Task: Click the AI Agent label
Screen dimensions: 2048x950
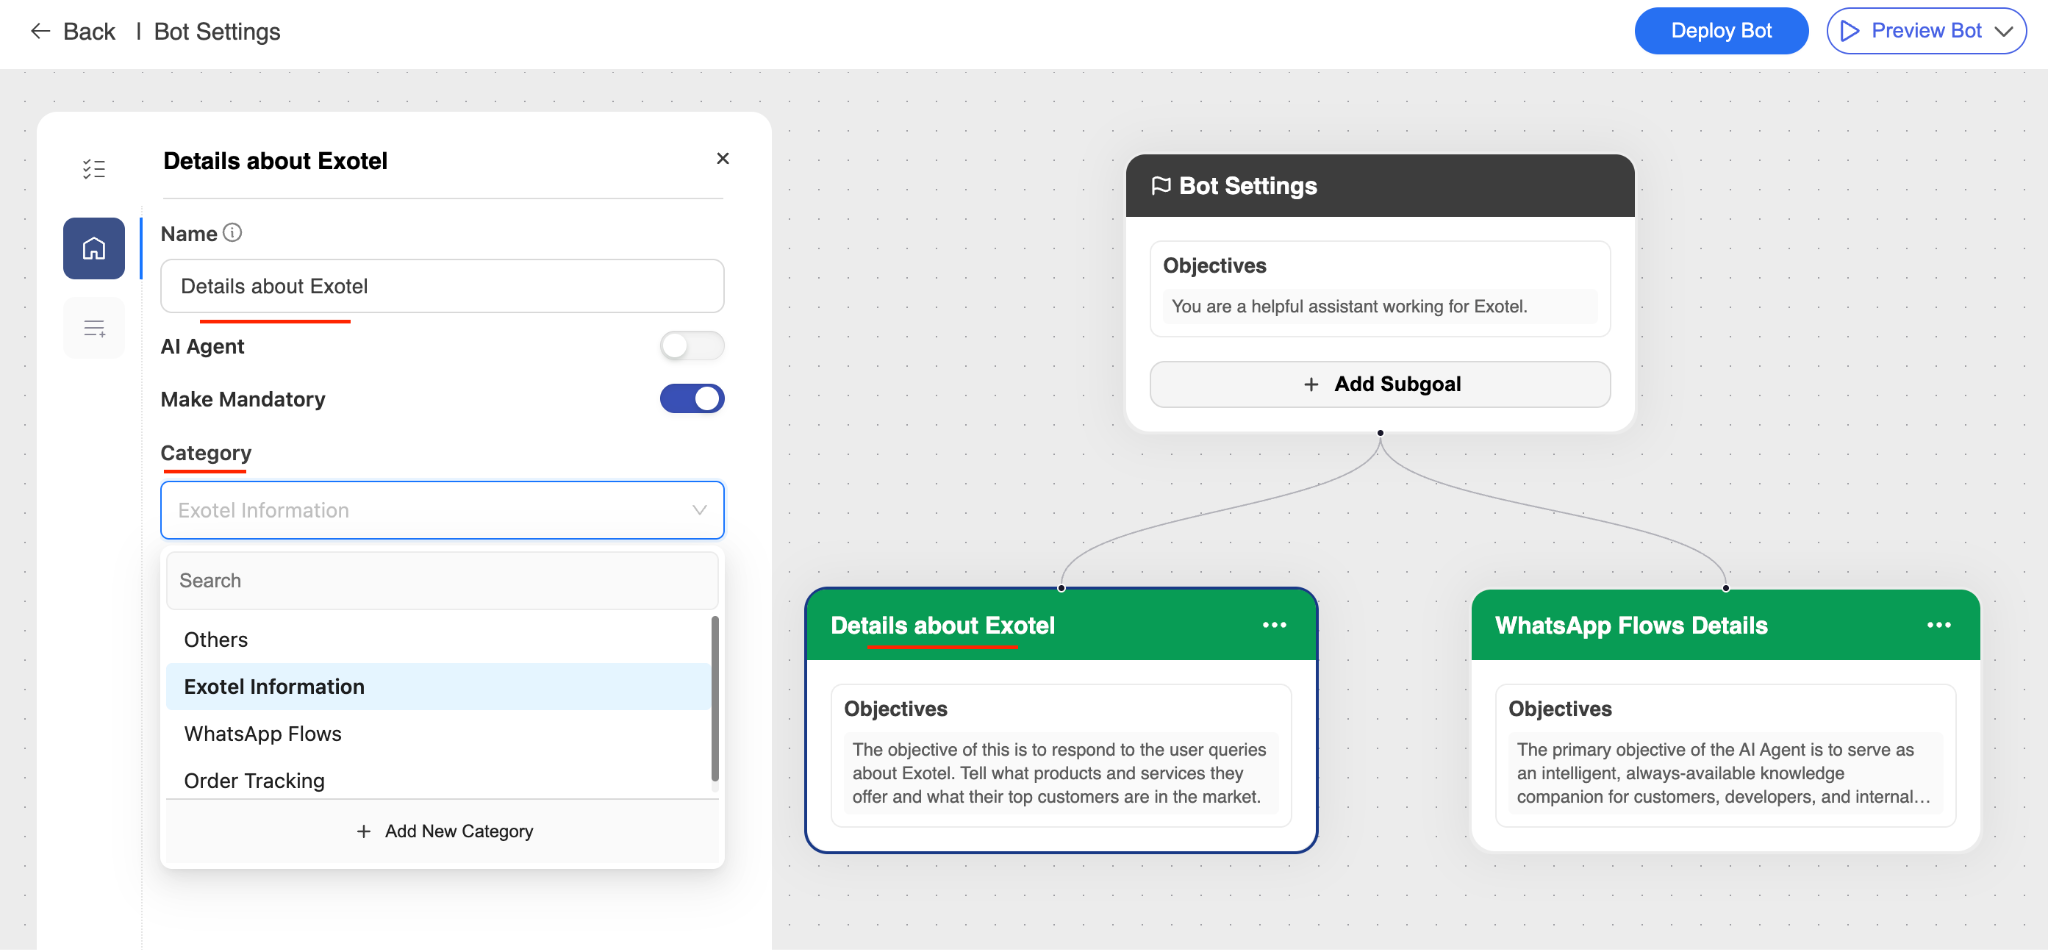Action: pos(202,346)
